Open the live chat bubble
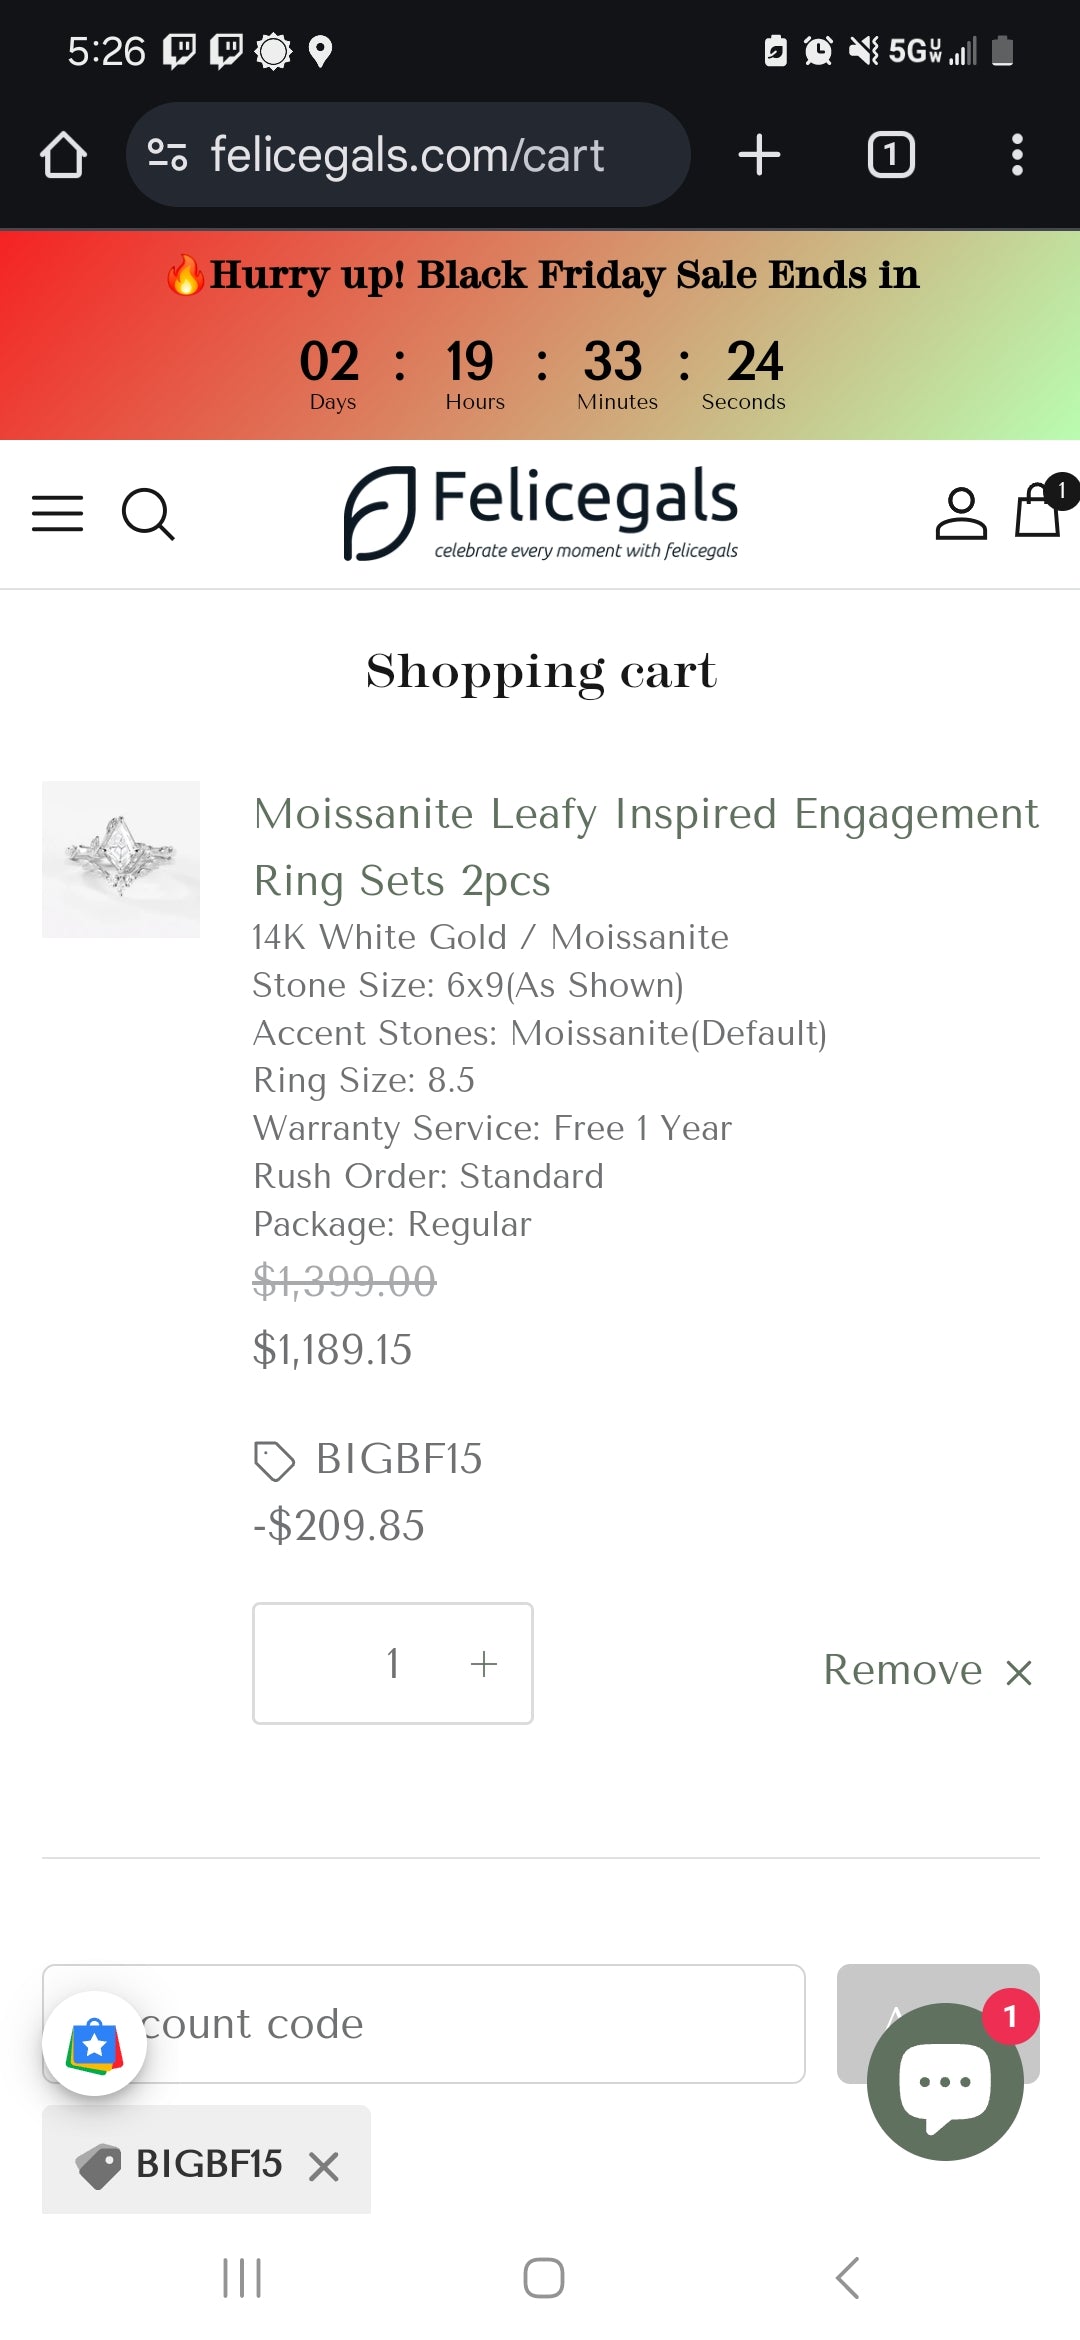Screen dimensions: 1080x2340 944,2082
